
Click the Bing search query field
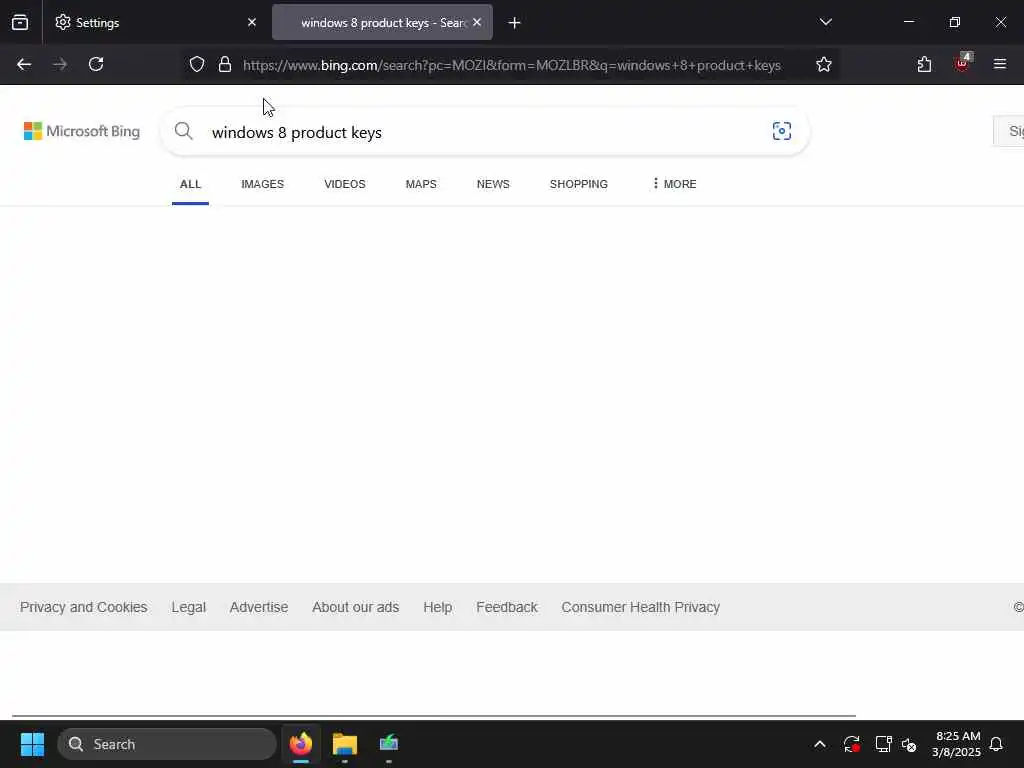tap(483, 132)
